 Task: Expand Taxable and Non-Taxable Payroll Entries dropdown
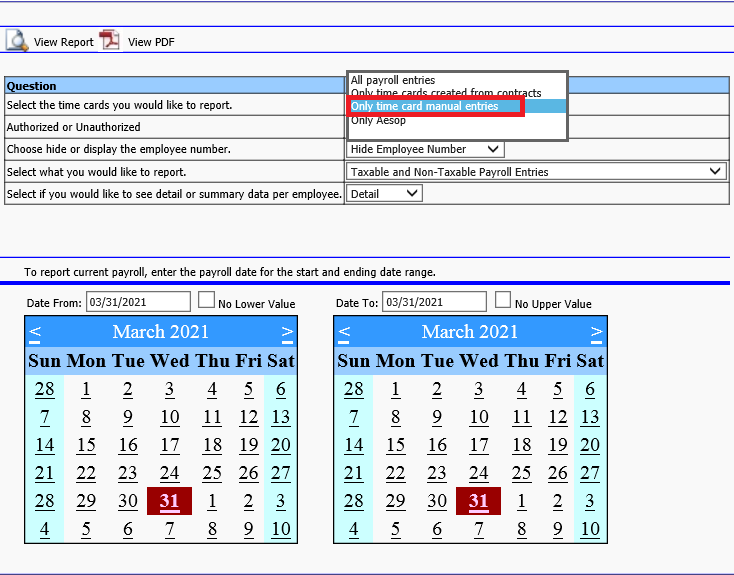click(x=536, y=172)
